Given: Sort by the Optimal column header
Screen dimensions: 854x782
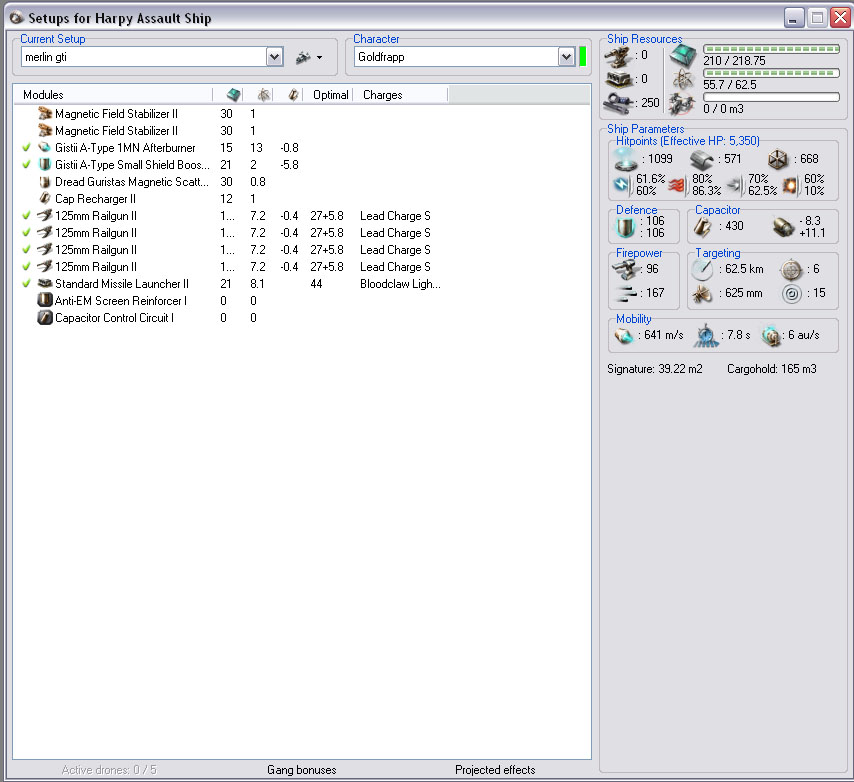Looking at the screenshot, I should 329,95.
